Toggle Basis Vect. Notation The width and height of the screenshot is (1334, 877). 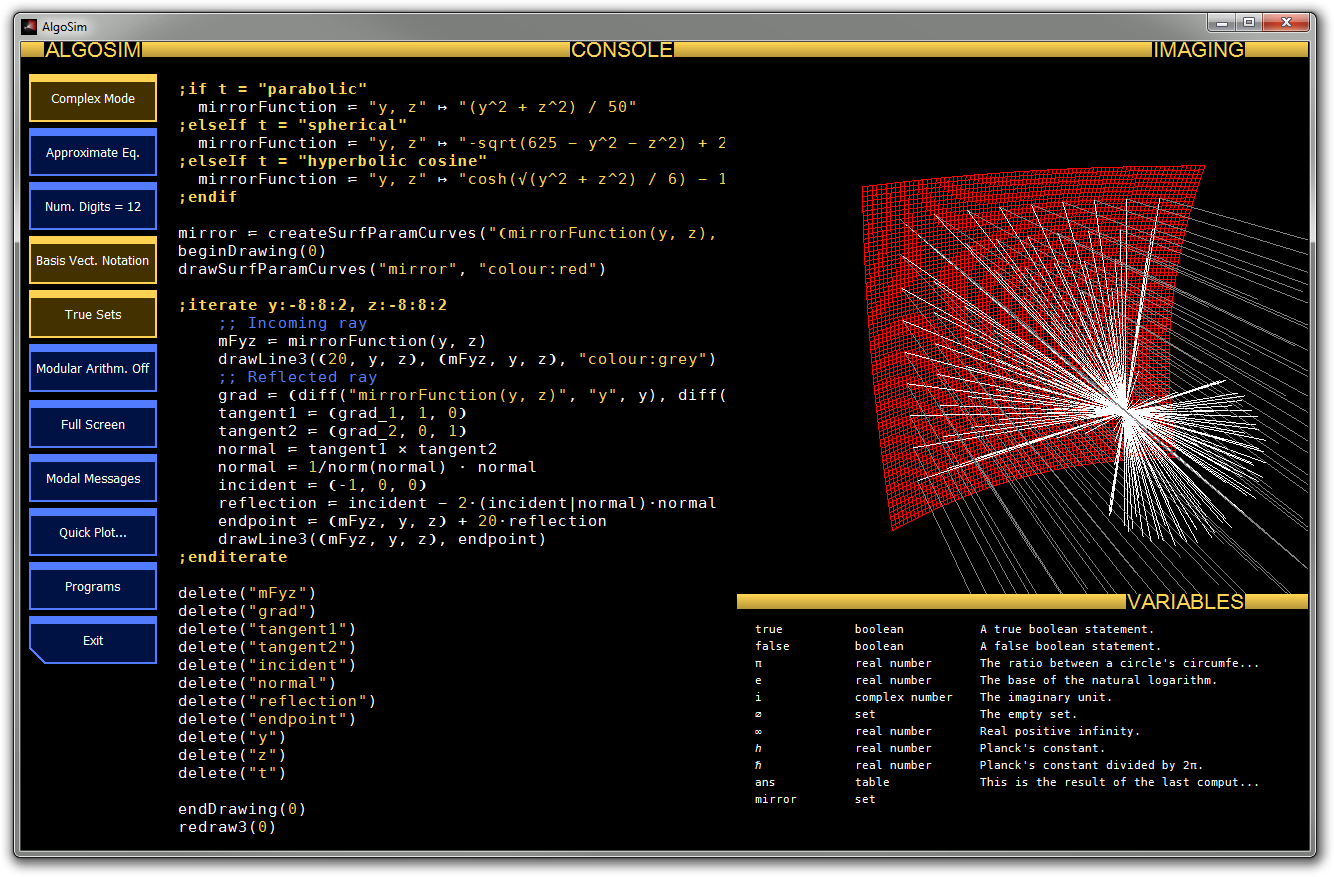click(x=93, y=260)
